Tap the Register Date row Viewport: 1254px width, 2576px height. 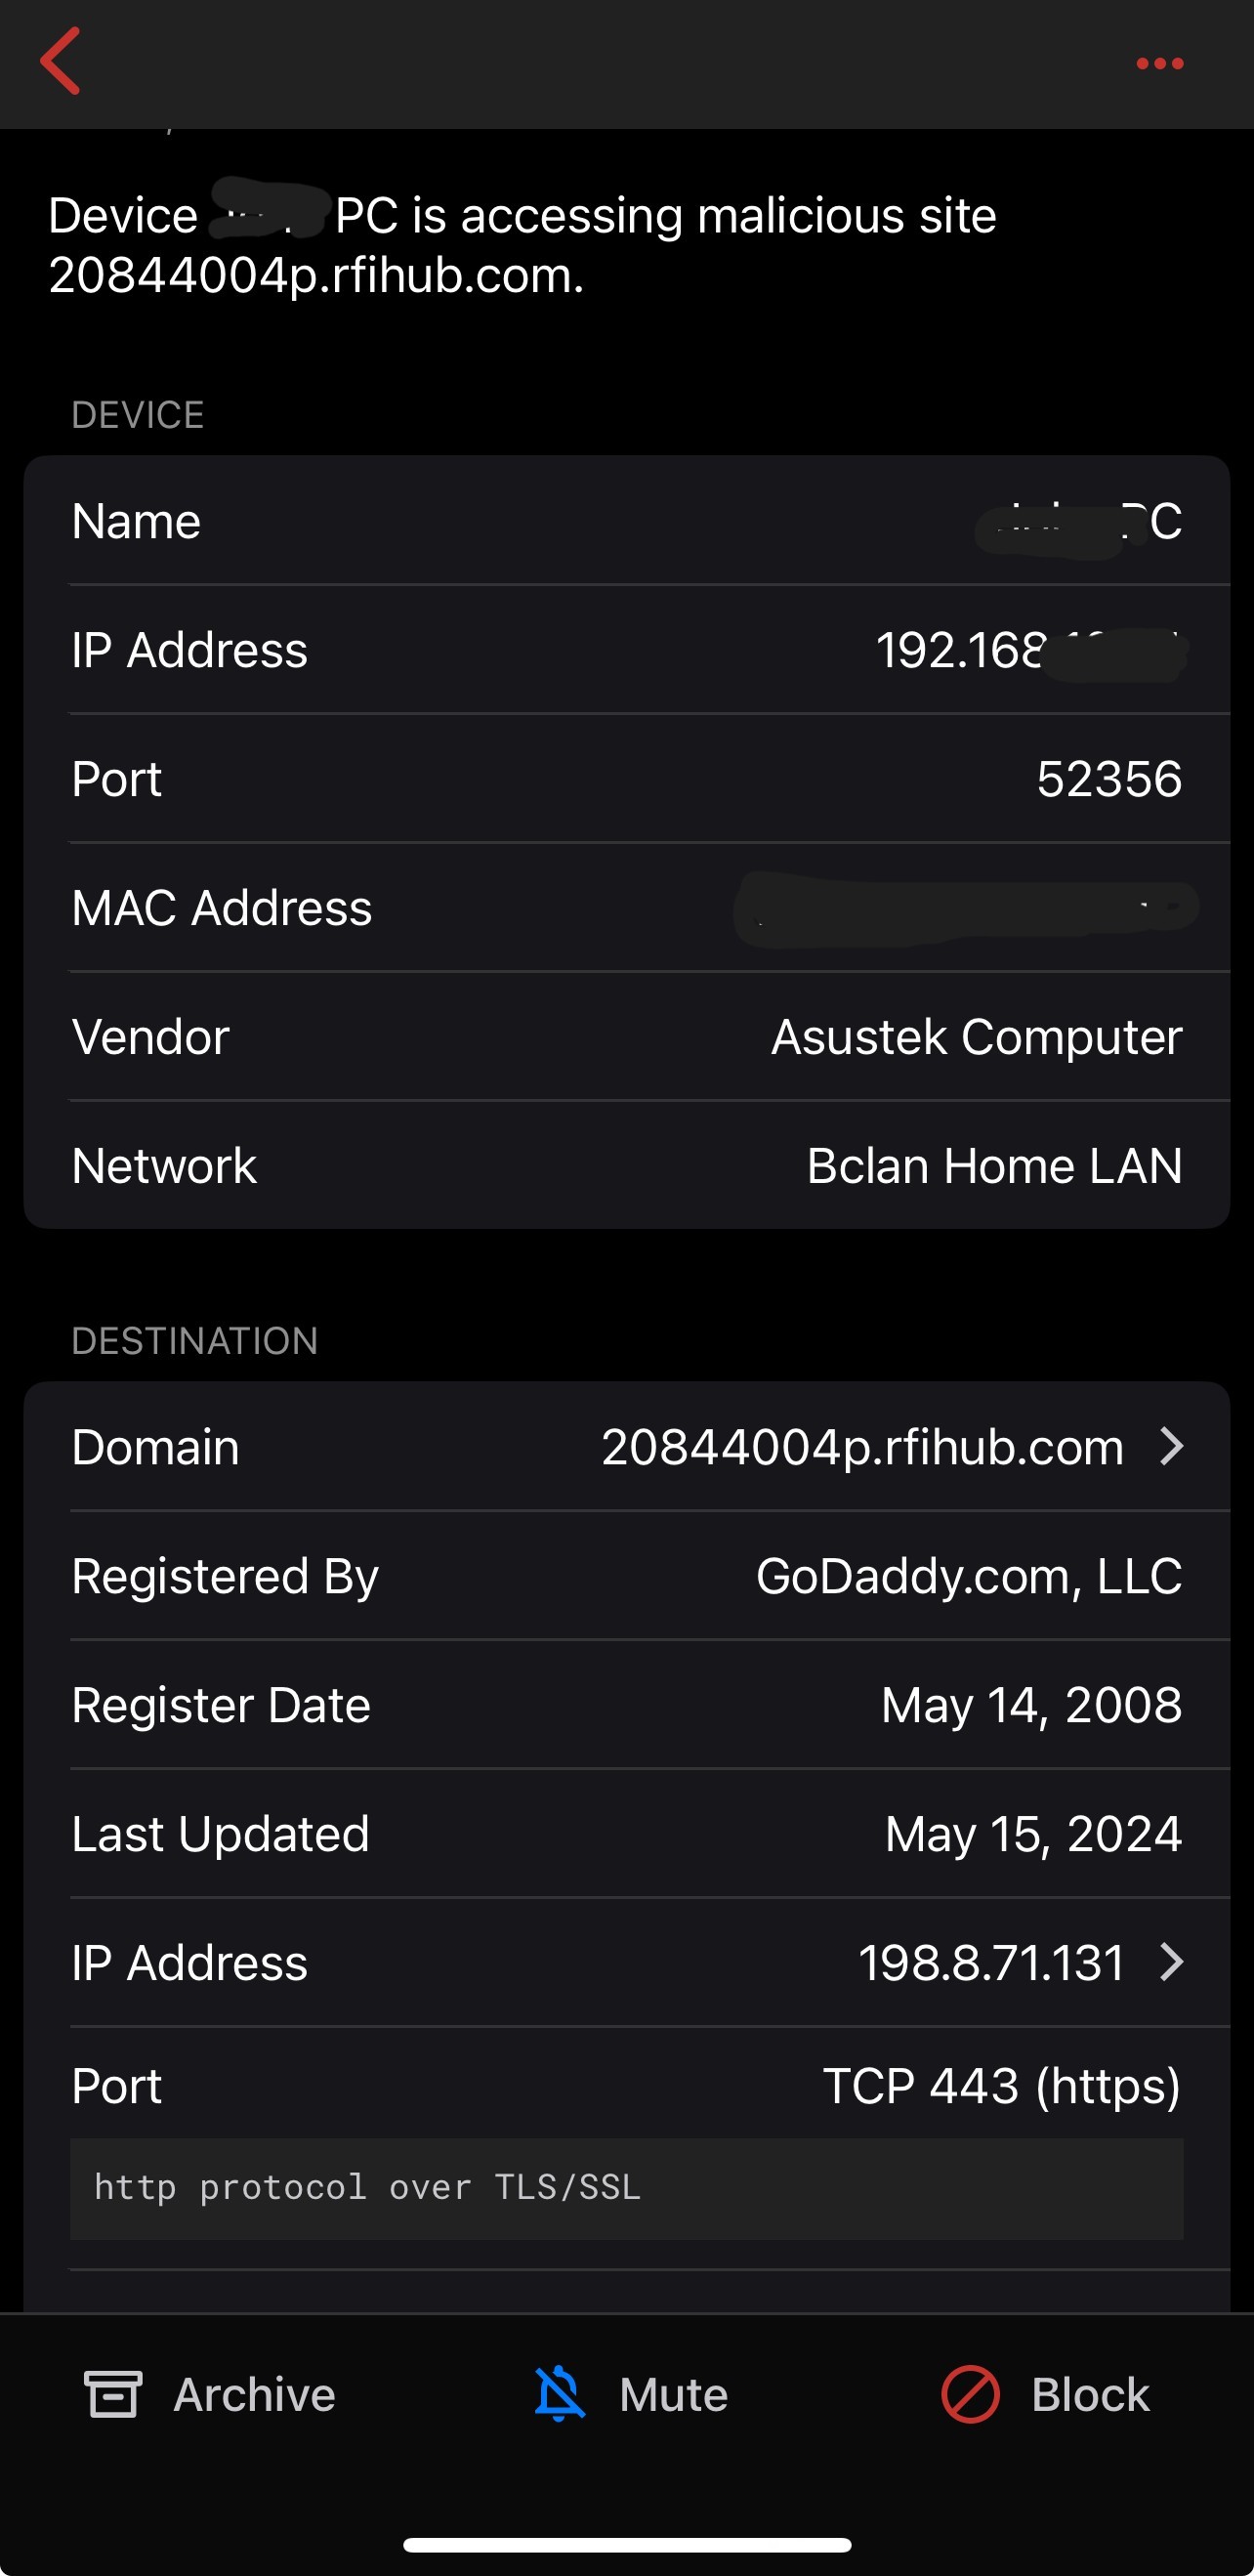coord(627,1705)
